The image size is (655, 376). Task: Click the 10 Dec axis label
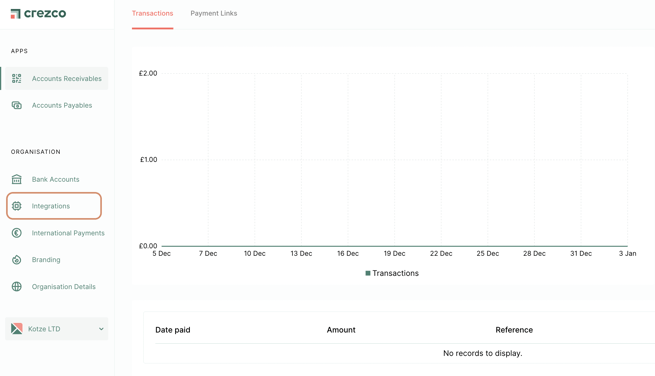255,254
